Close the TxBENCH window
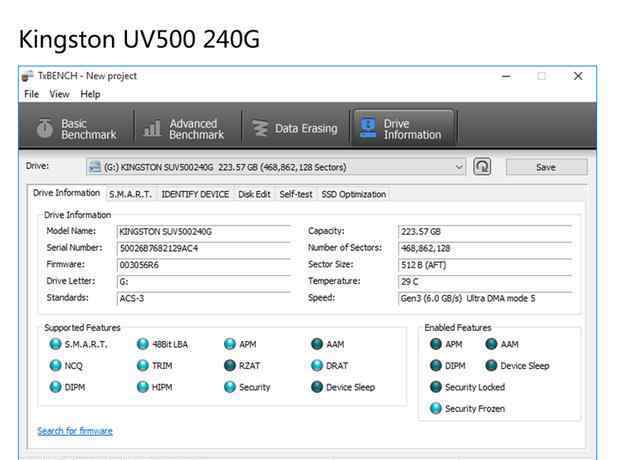Screen dimensions: 640x460 tap(578, 76)
